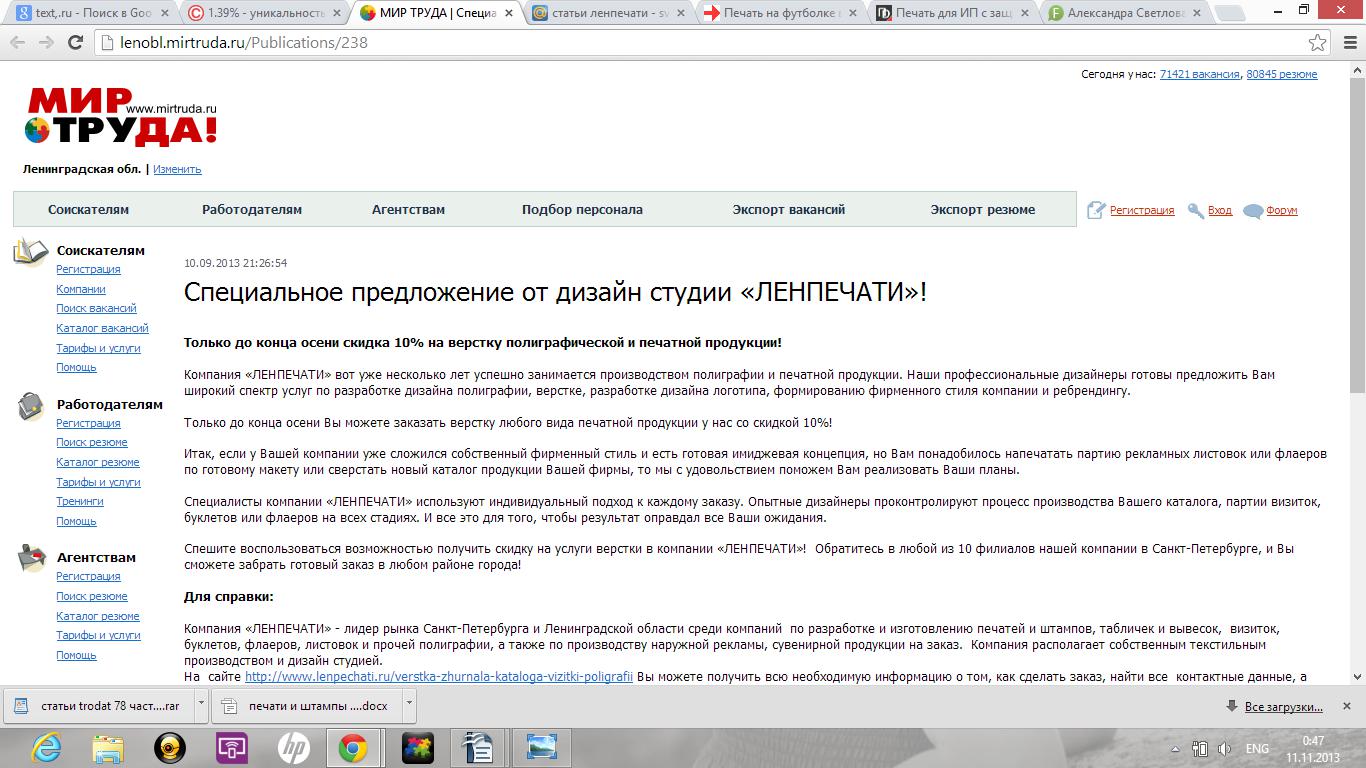Viewport: 1366px width, 768px height.
Task: Click the МИР ТРУДА logo
Action: coord(121,116)
